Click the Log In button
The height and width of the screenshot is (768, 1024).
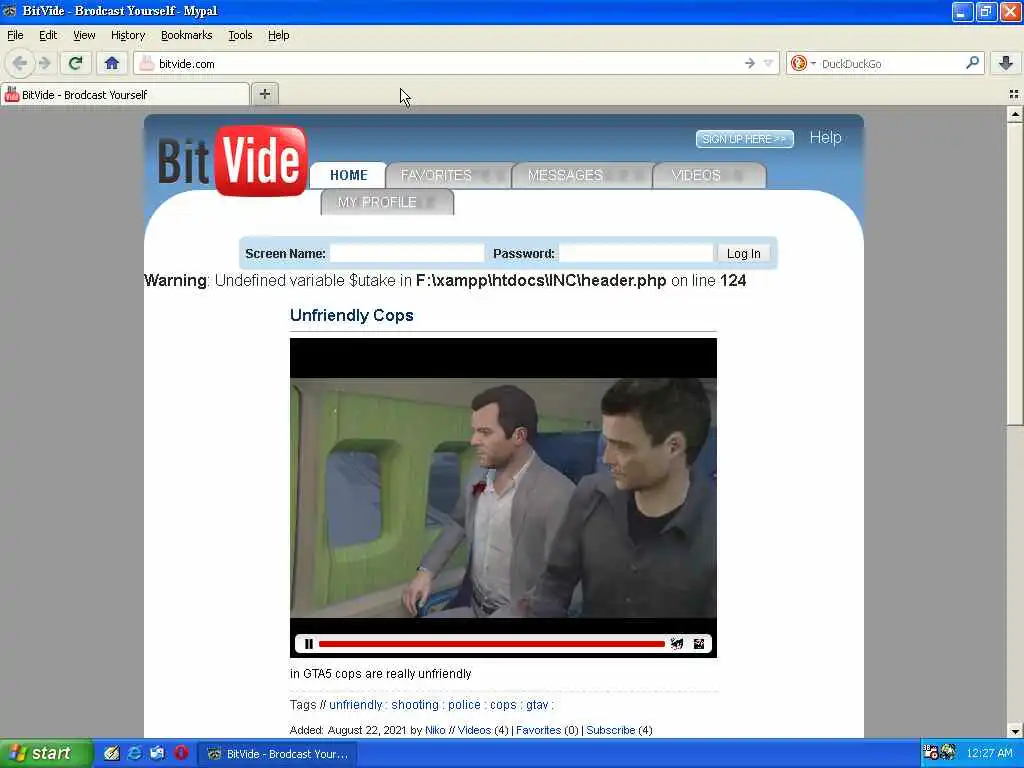pyautogui.click(x=743, y=253)
